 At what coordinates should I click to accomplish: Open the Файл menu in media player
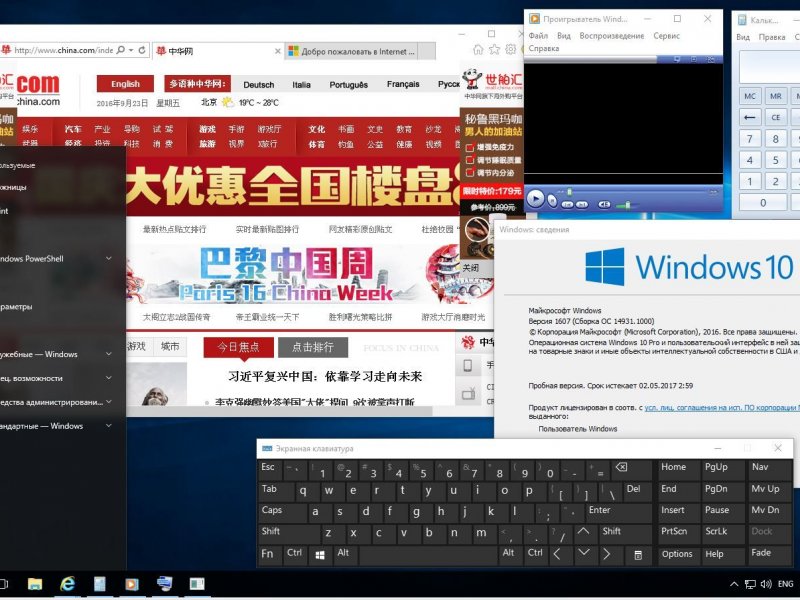(x=538, y=36)
